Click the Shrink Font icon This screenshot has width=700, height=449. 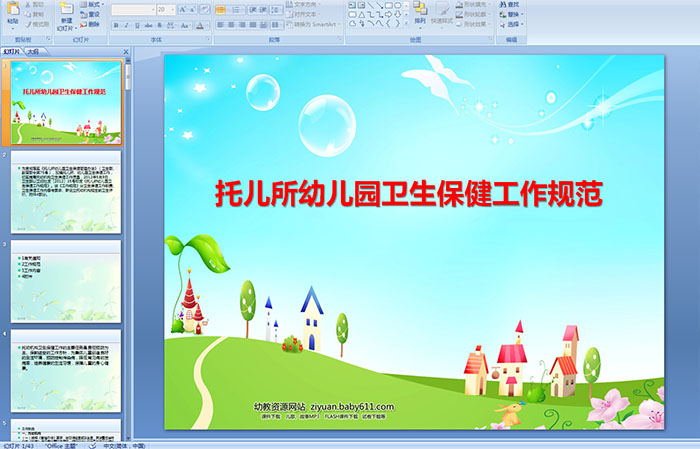click(x=193, y=9)
